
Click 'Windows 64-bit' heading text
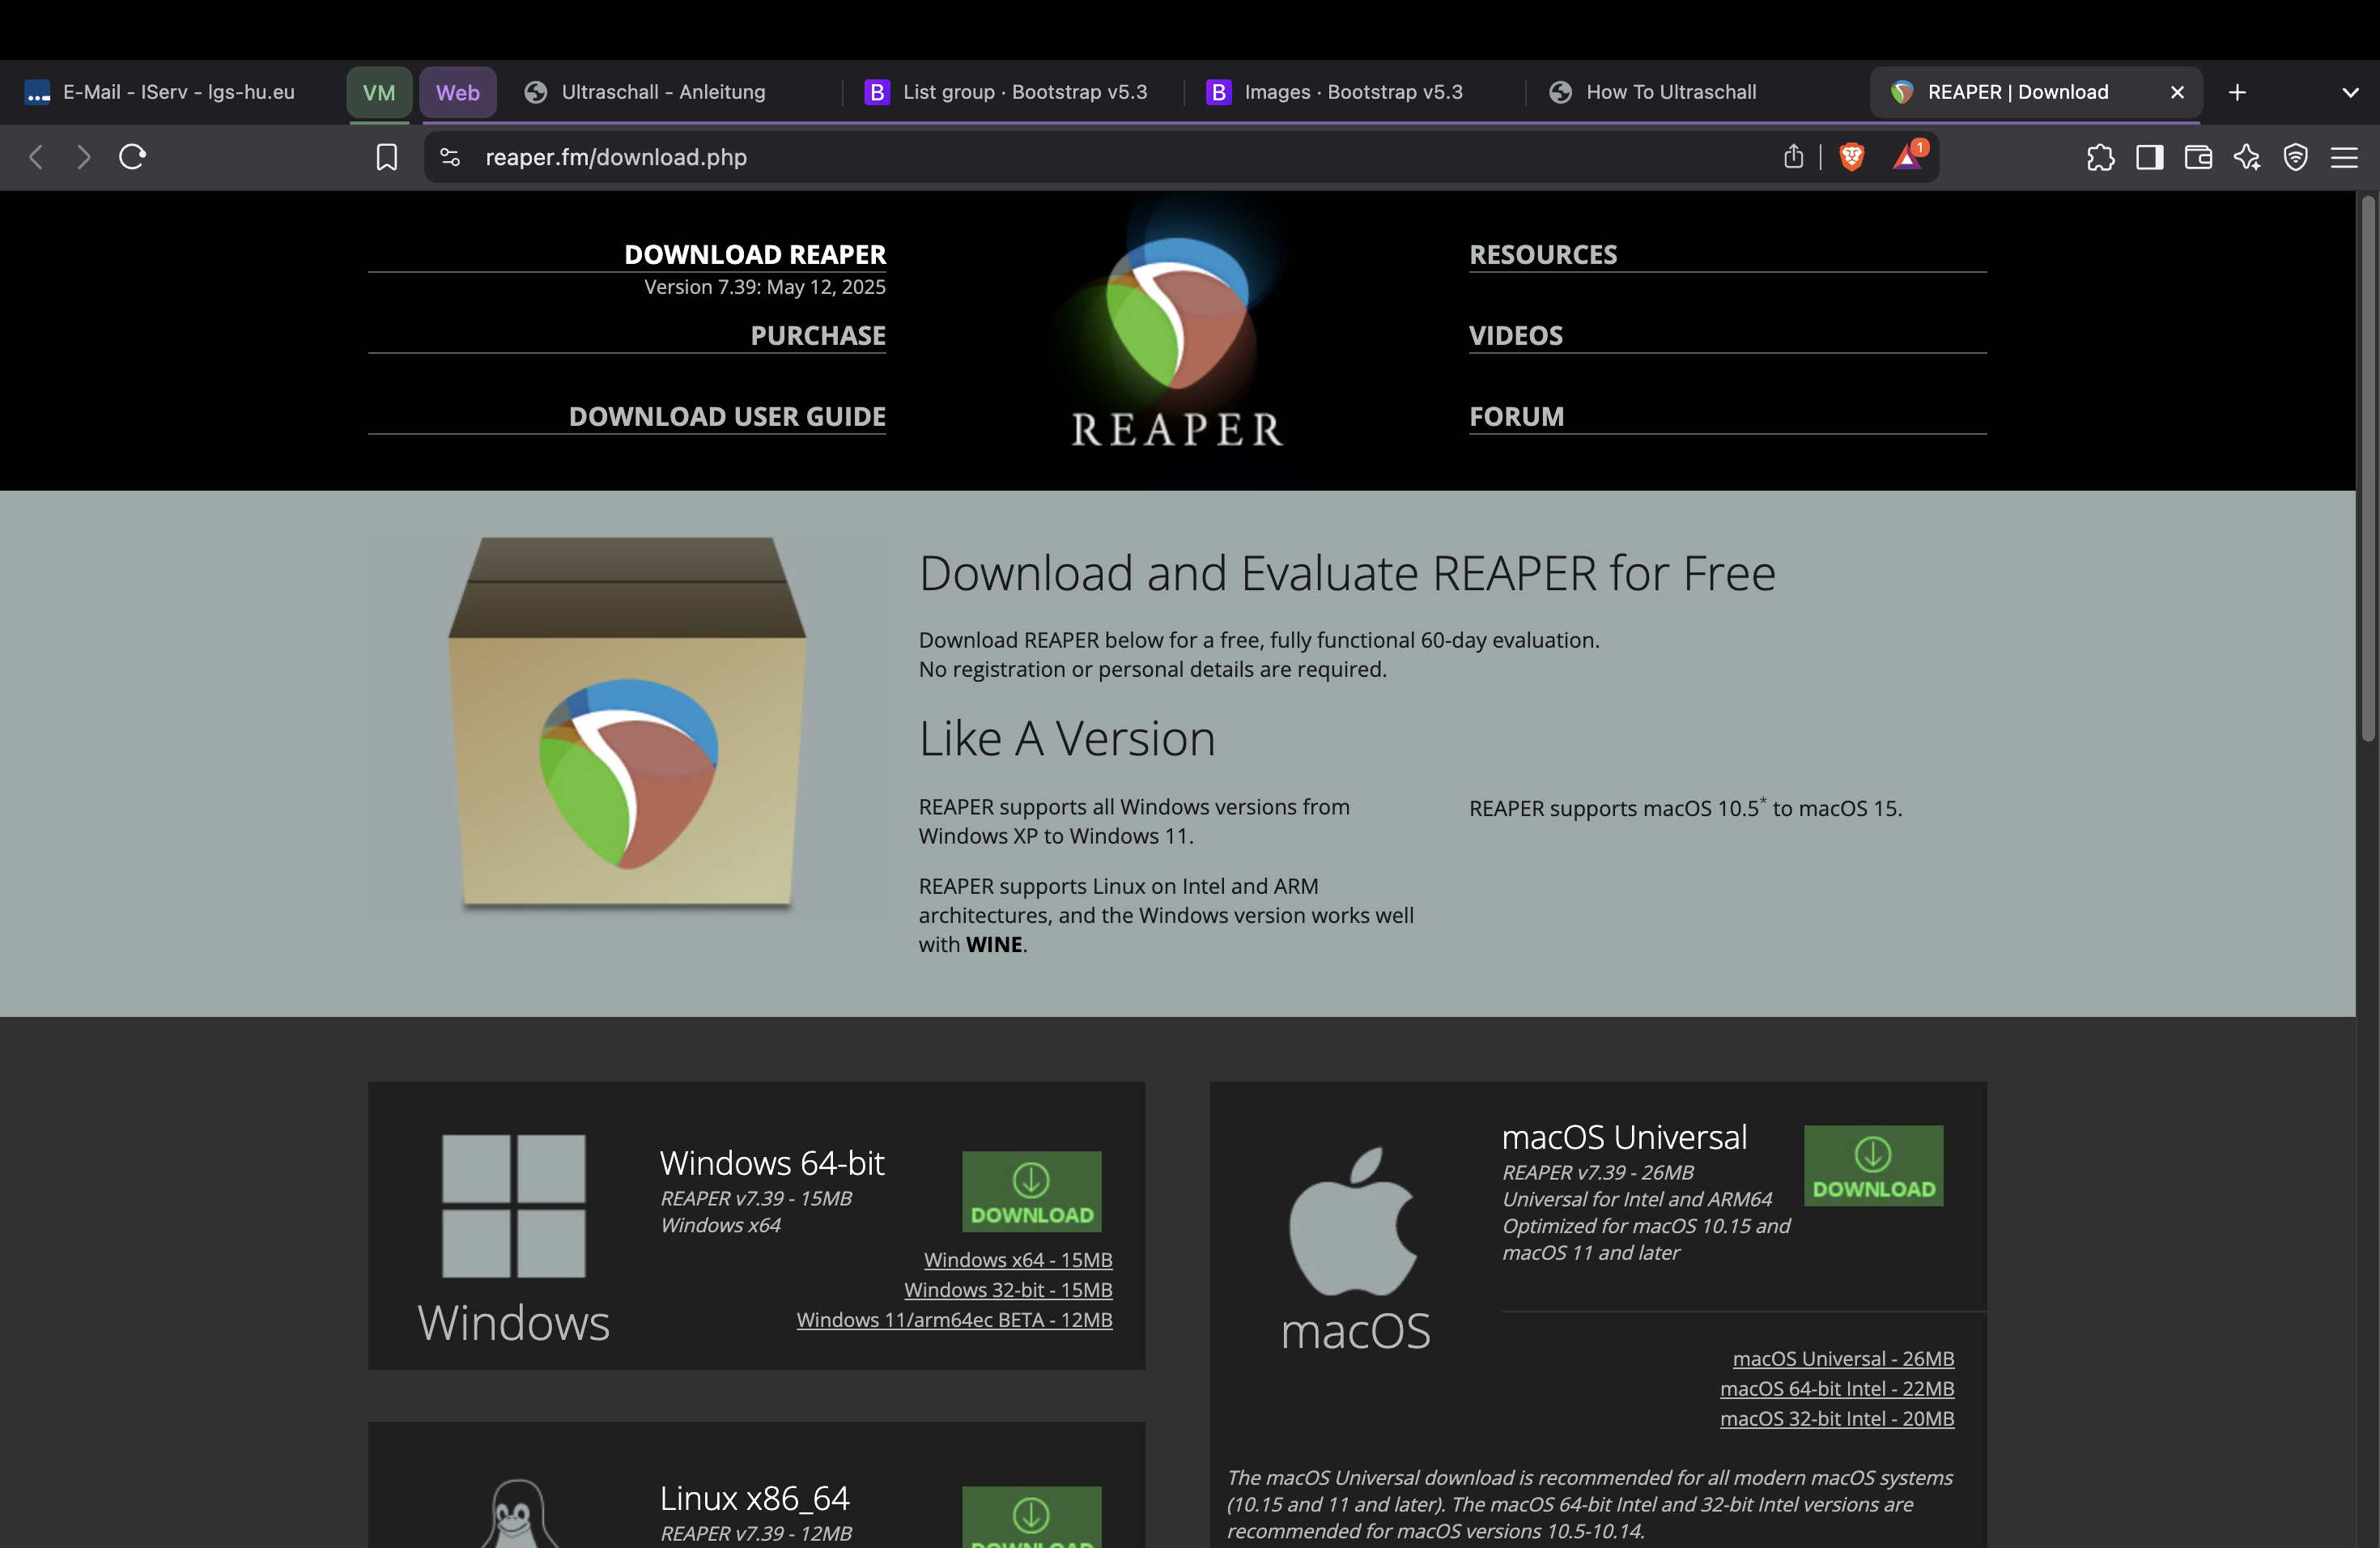tap(772, 1163)
